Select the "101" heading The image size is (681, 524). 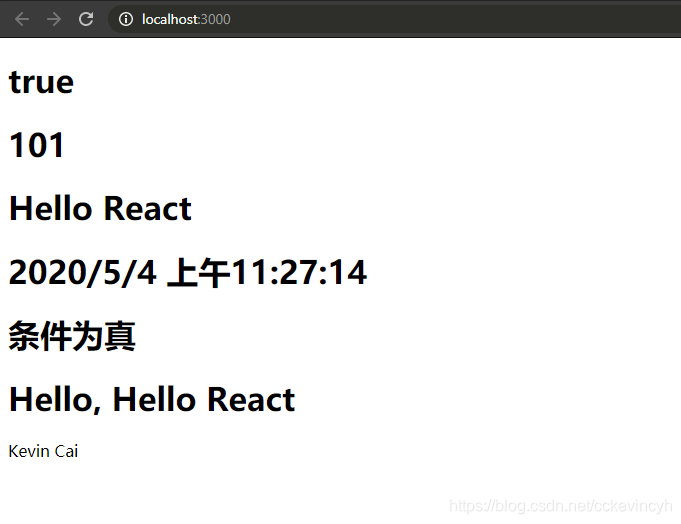tap(37, 145)
